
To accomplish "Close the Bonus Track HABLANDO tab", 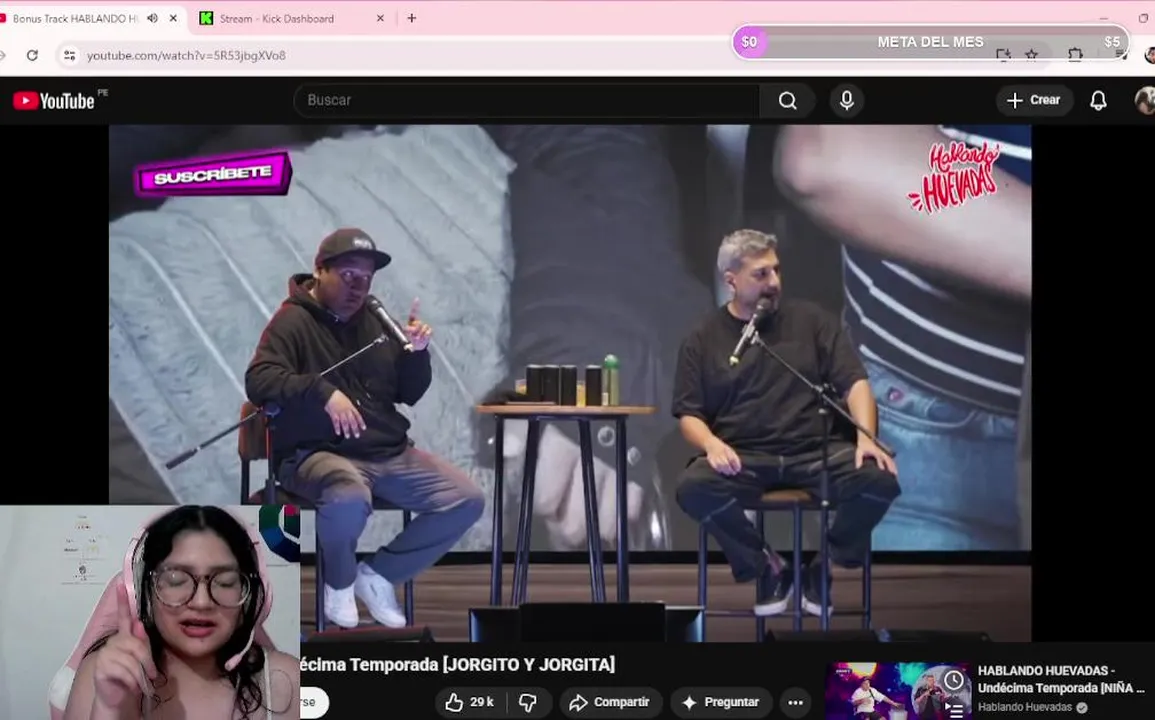I will (174, 18).
